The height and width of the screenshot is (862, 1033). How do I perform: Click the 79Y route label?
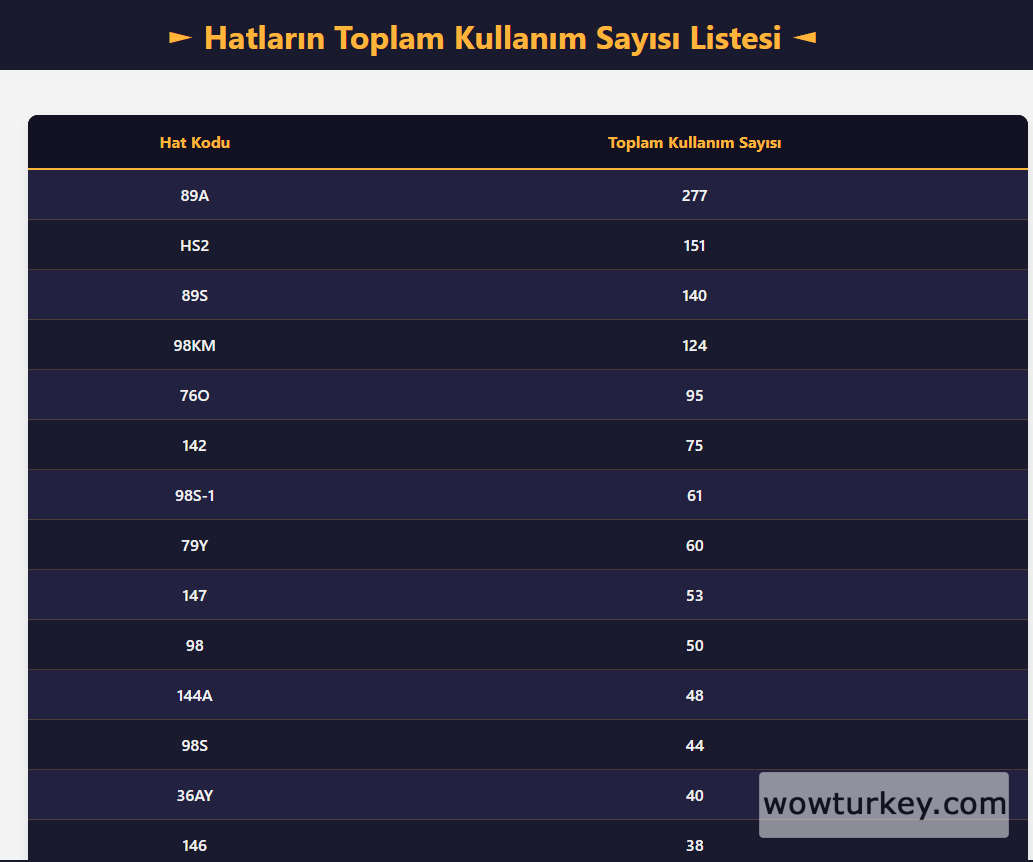click(x=194, y=545)
